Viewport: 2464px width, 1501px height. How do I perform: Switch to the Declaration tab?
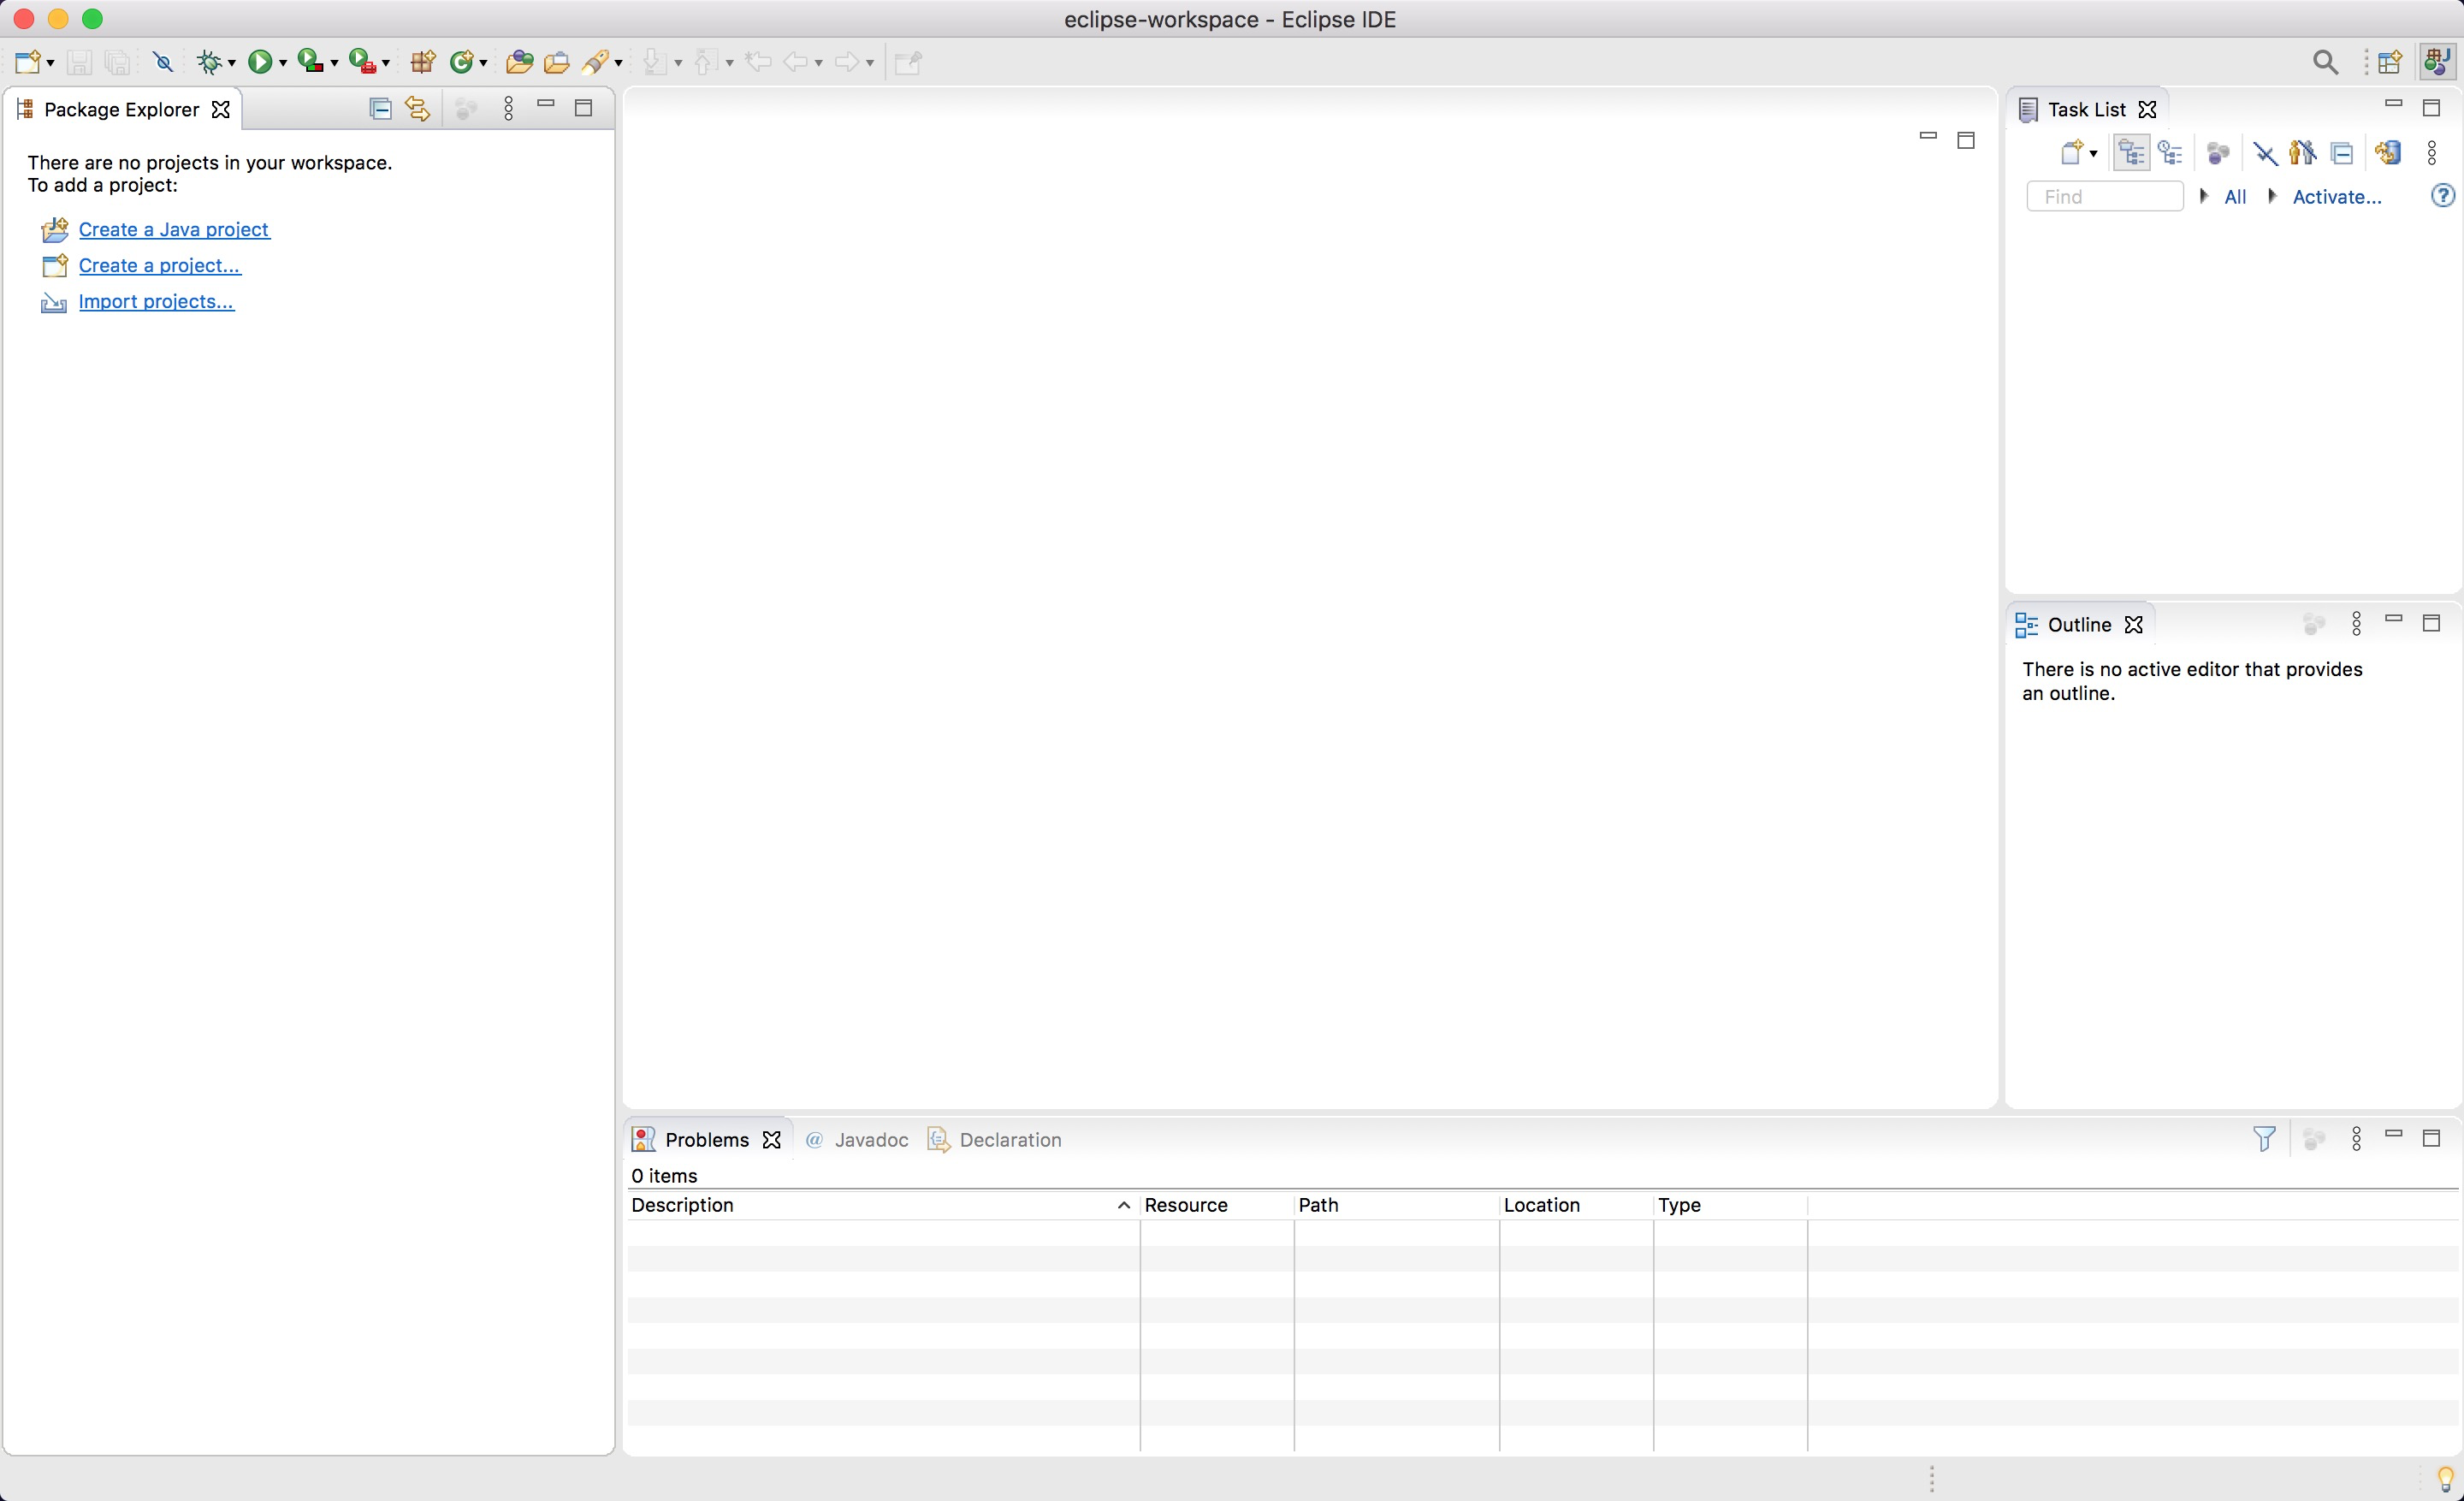pyautogui.click(x=995, y=1140)
